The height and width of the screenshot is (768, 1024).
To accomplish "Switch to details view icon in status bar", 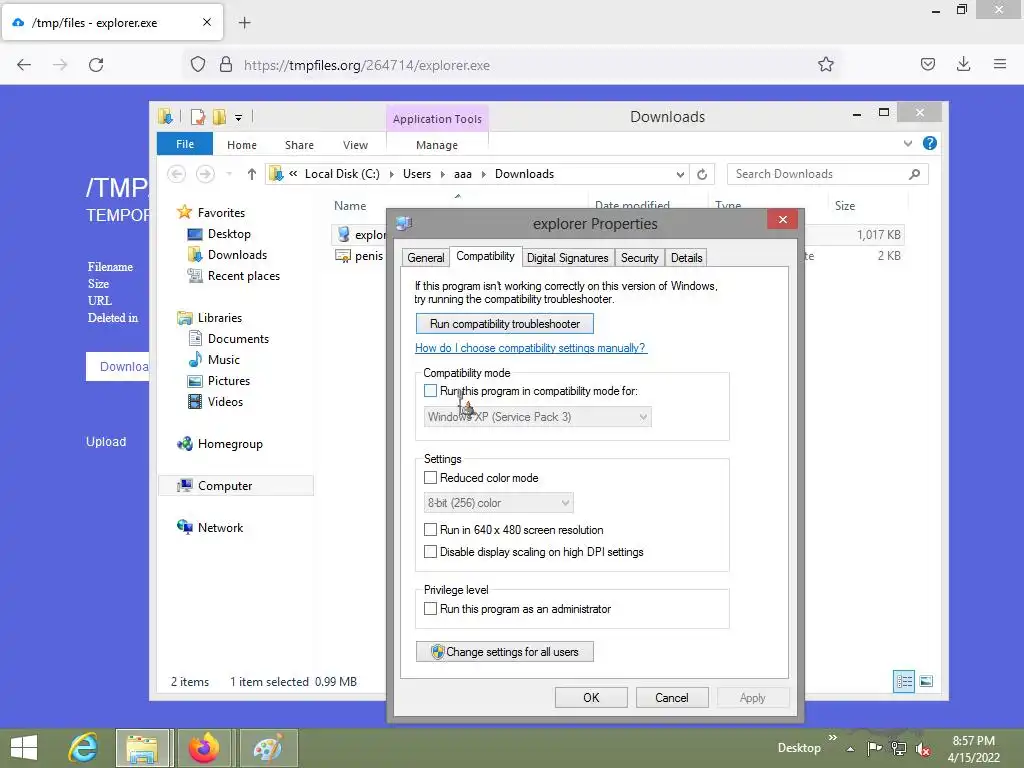I will tap(904, 681).
